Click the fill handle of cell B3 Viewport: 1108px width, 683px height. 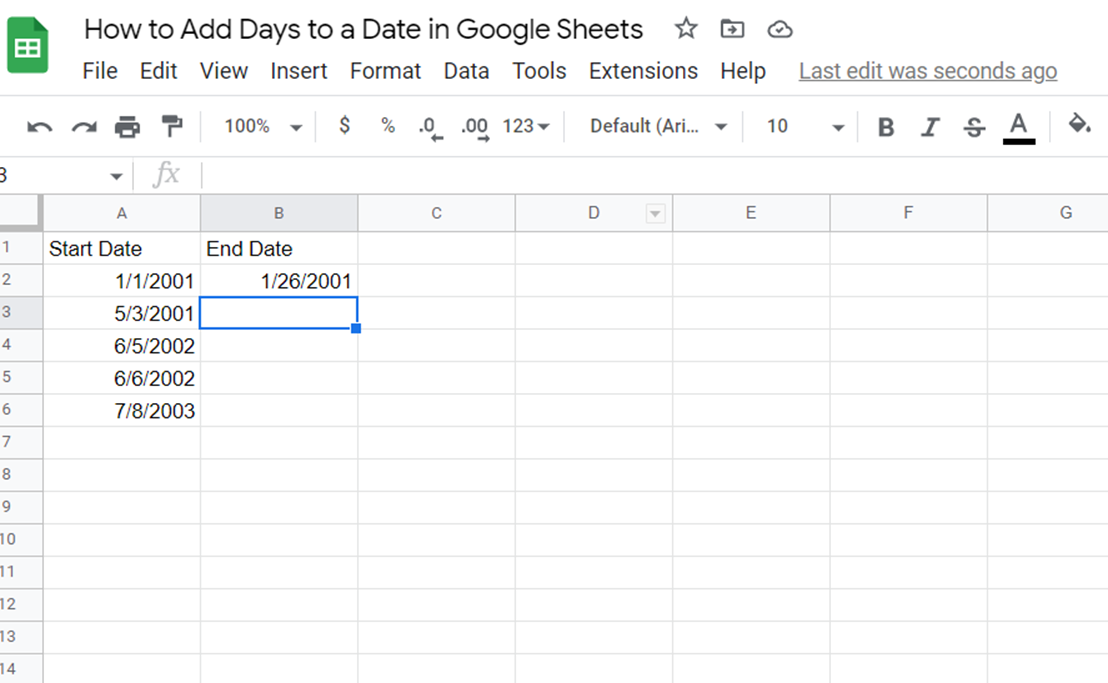pos(356,328)
